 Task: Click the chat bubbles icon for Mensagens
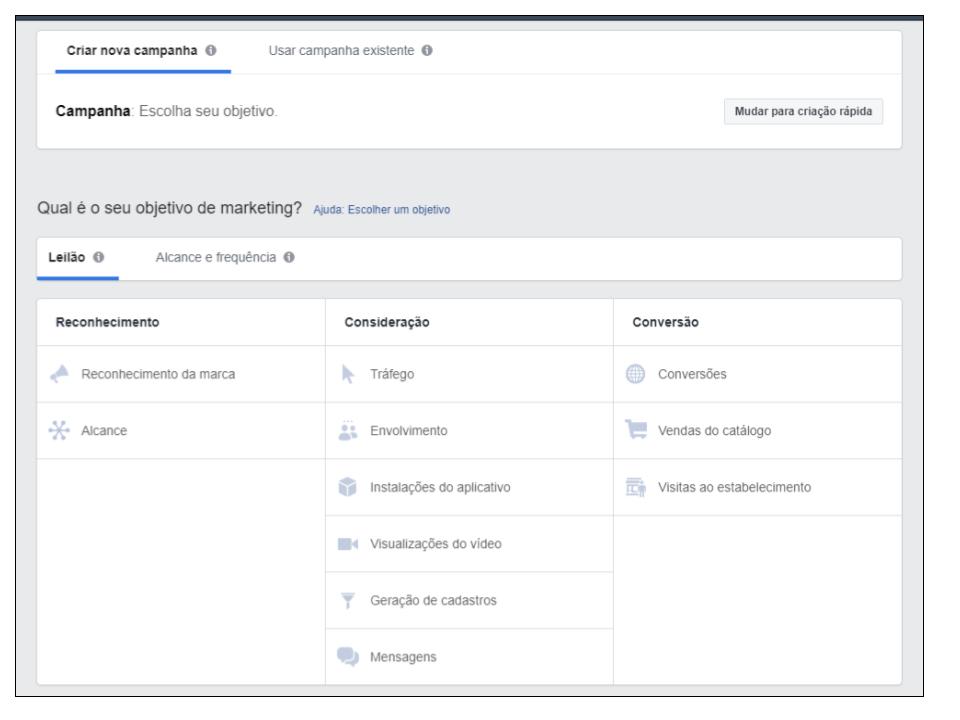348,657
